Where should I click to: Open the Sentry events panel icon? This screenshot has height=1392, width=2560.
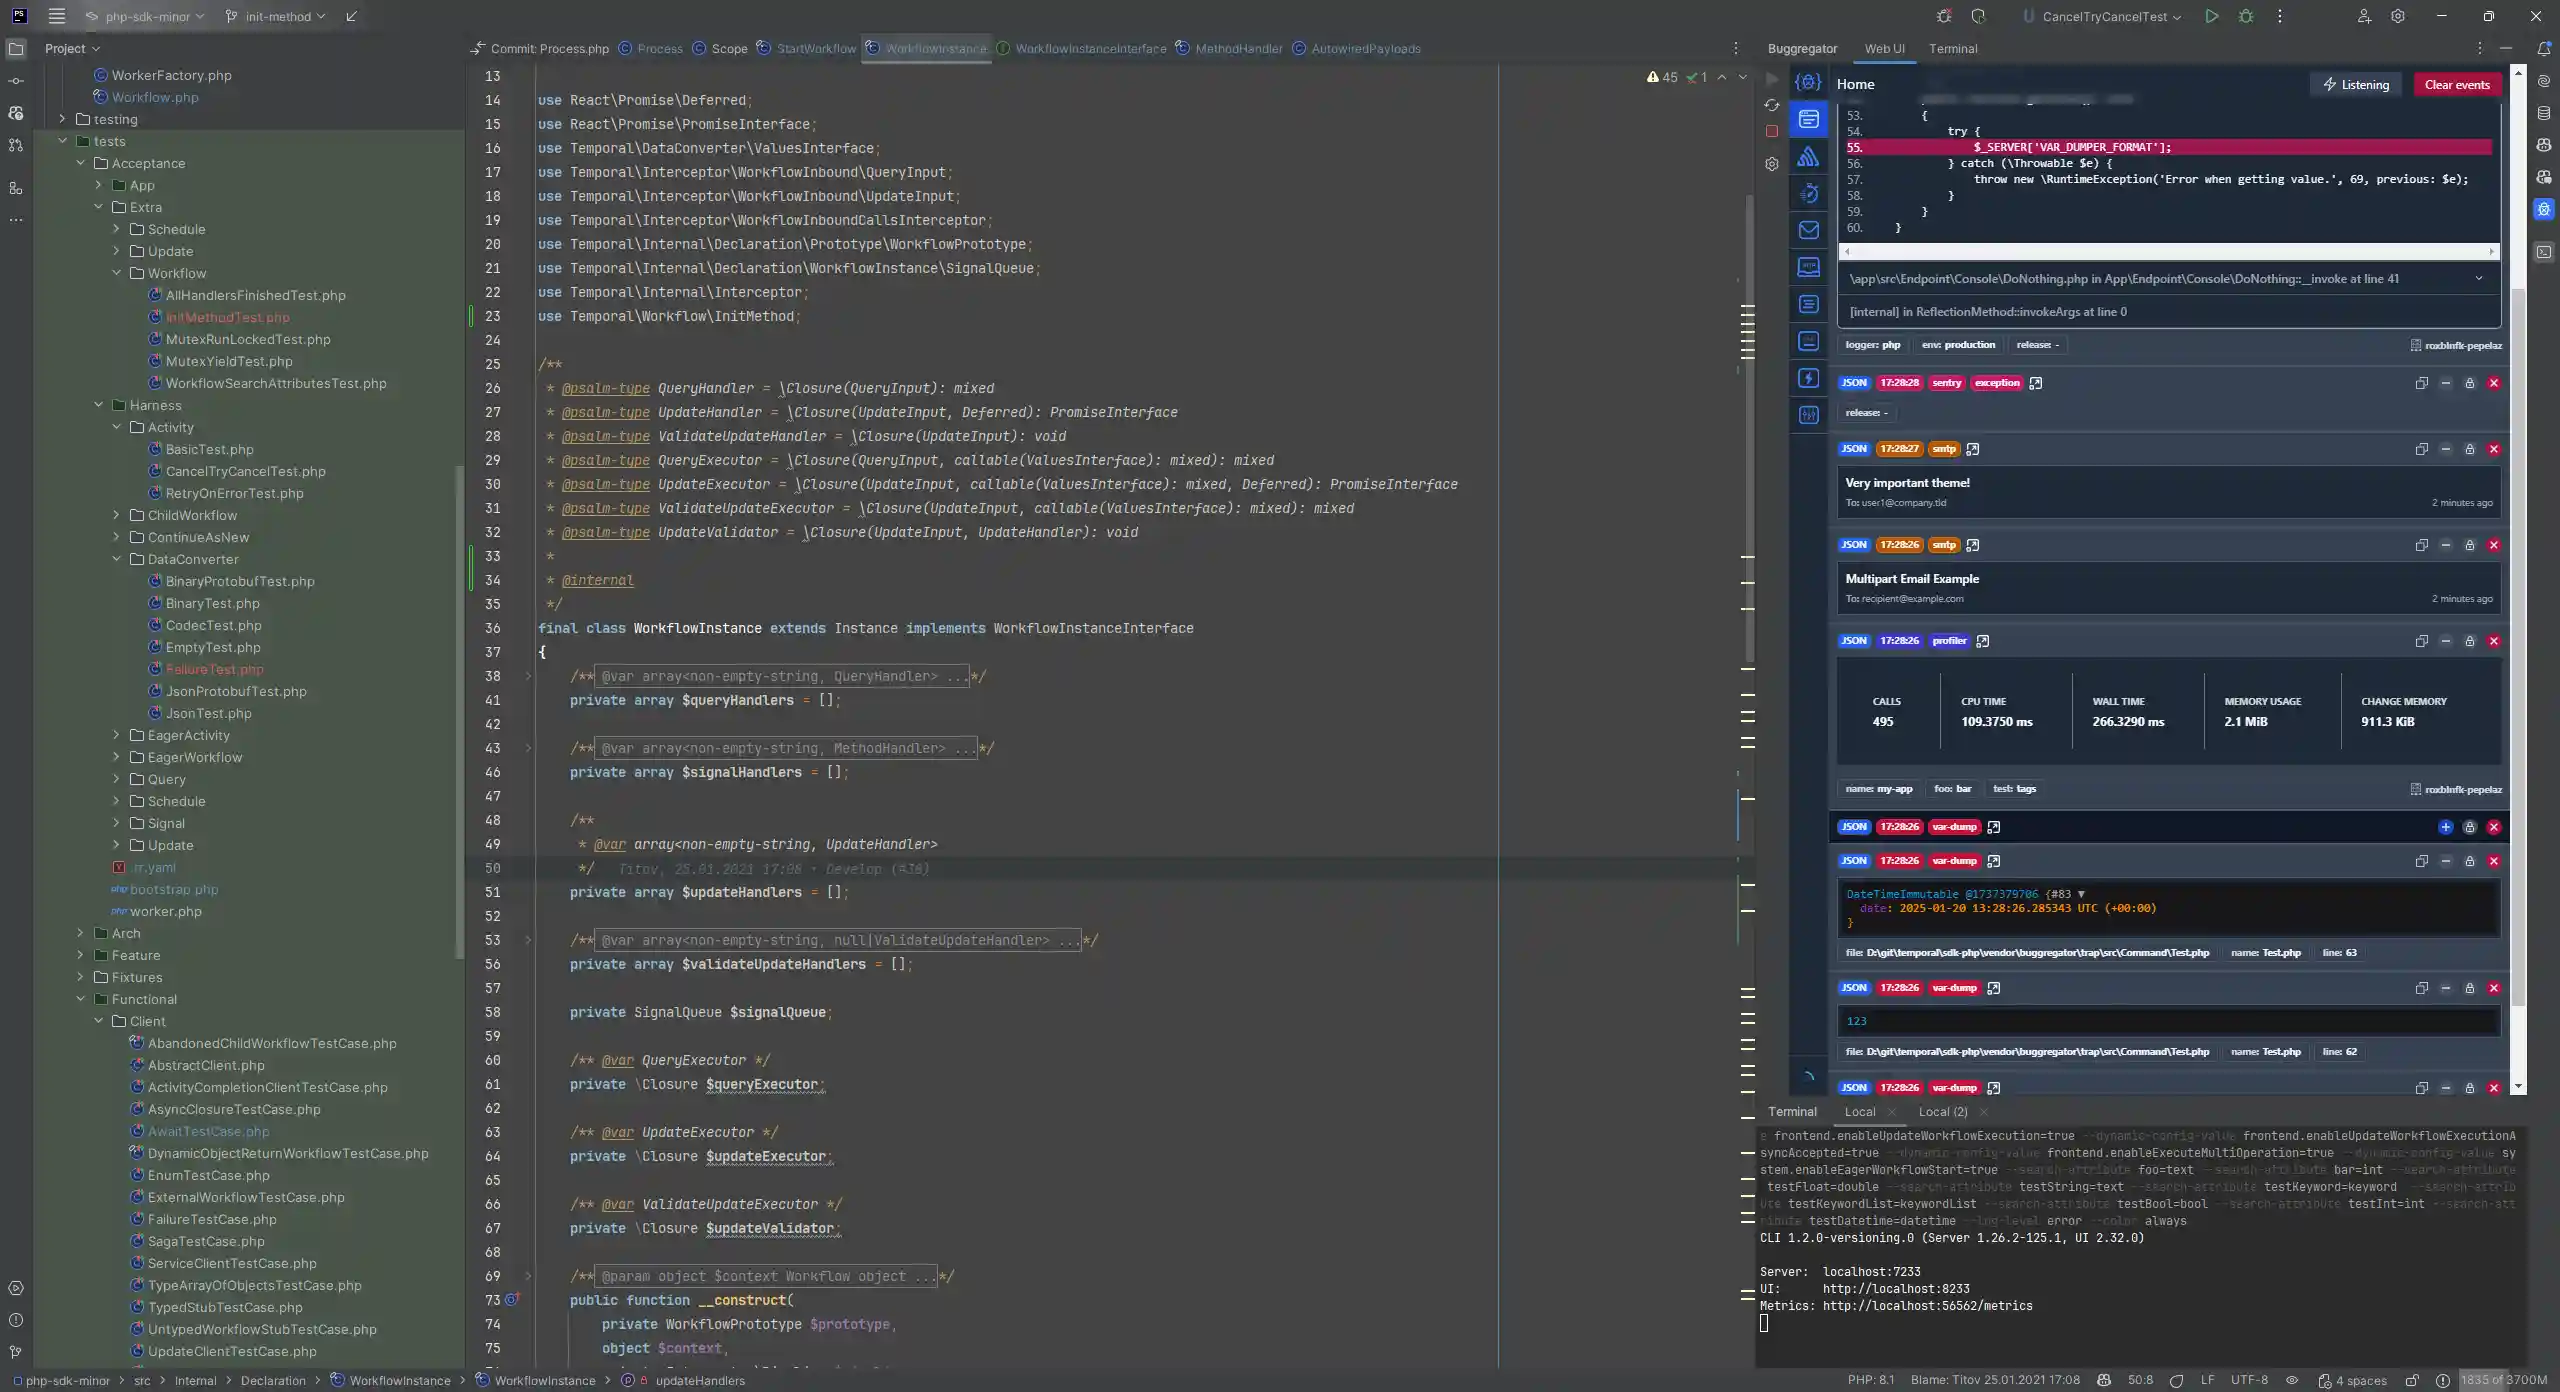[x=1809, y=156]
